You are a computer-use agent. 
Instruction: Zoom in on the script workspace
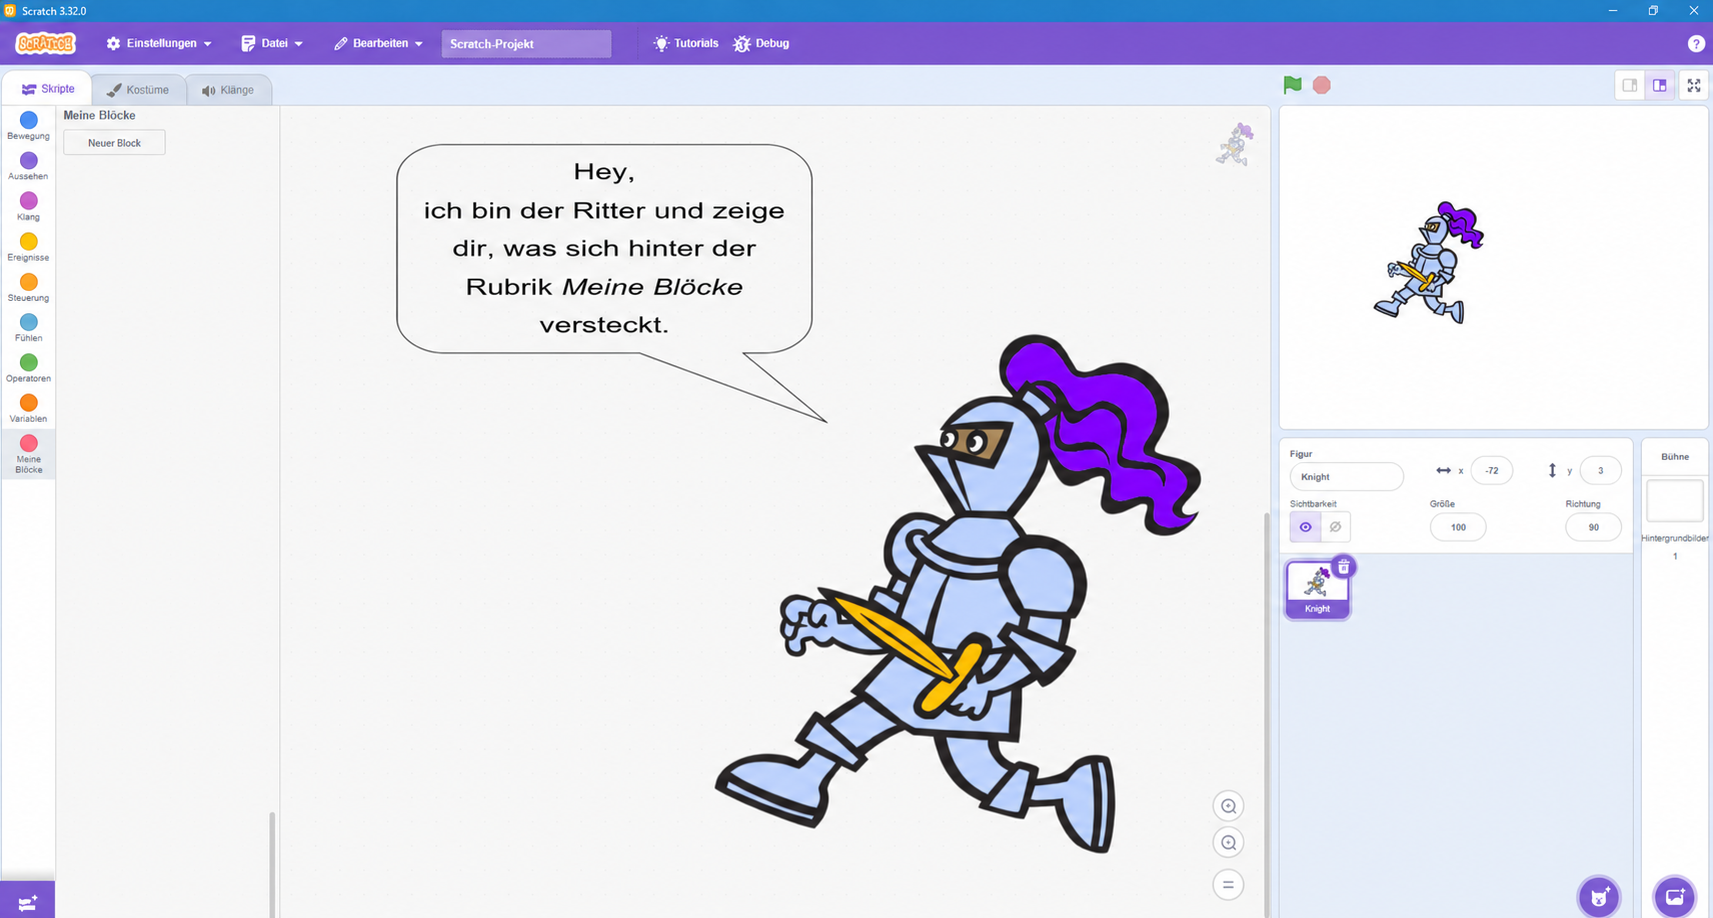pyautogui.click(x=1228, y=806)
